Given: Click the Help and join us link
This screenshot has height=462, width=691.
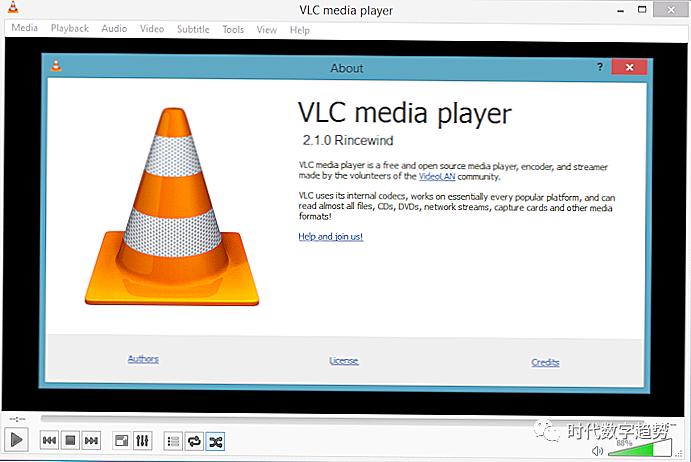Looking at the screenshot, I should (331, 236).
